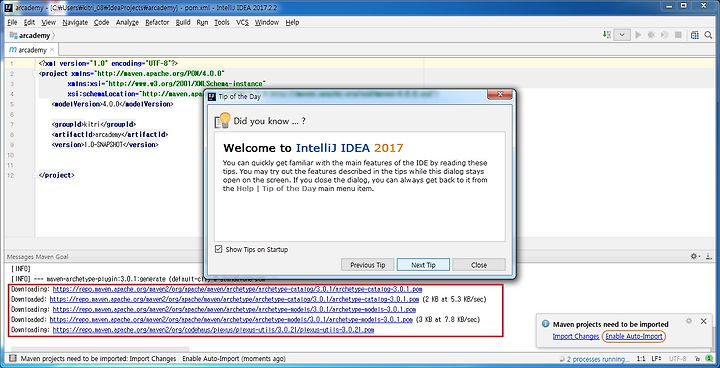
Task: Click the Next Tip button
Action: (x=423, y=265)
